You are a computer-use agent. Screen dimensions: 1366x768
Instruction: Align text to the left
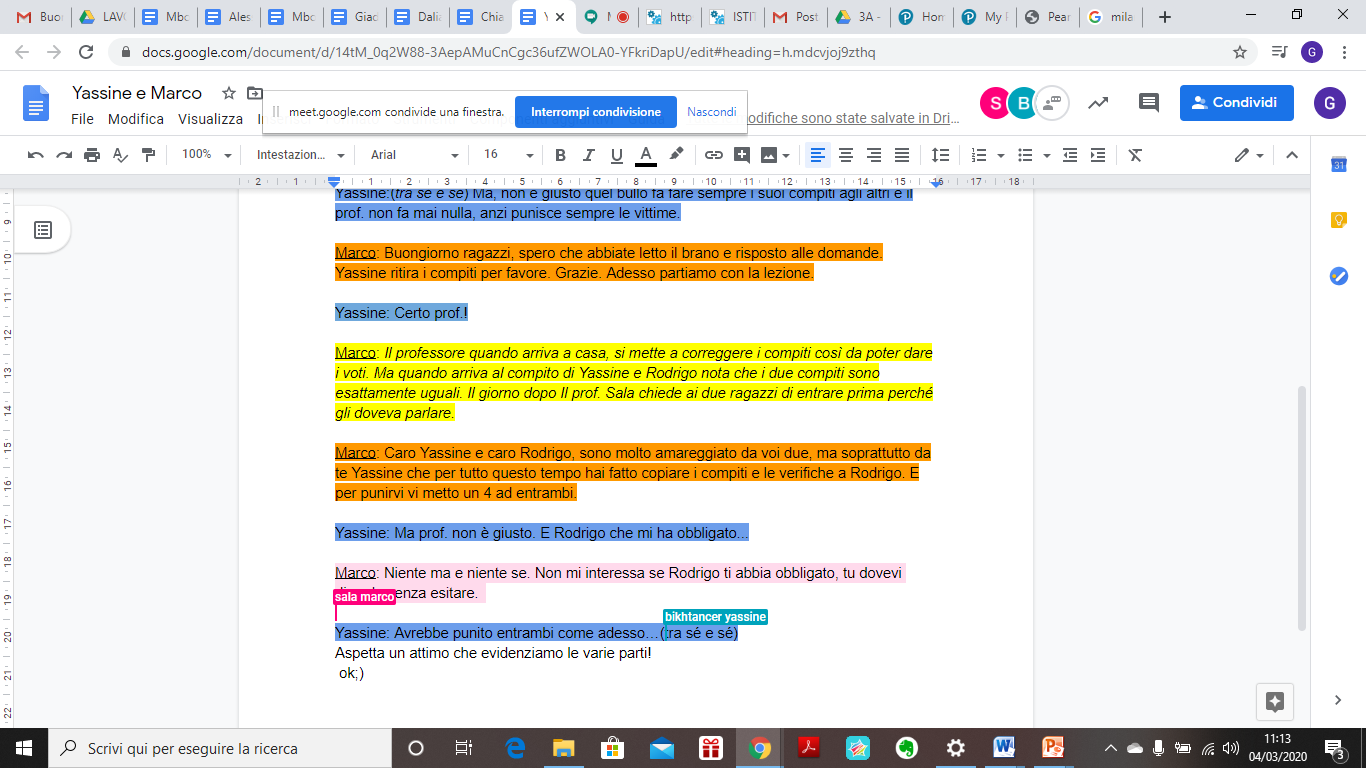pos(818,155)
